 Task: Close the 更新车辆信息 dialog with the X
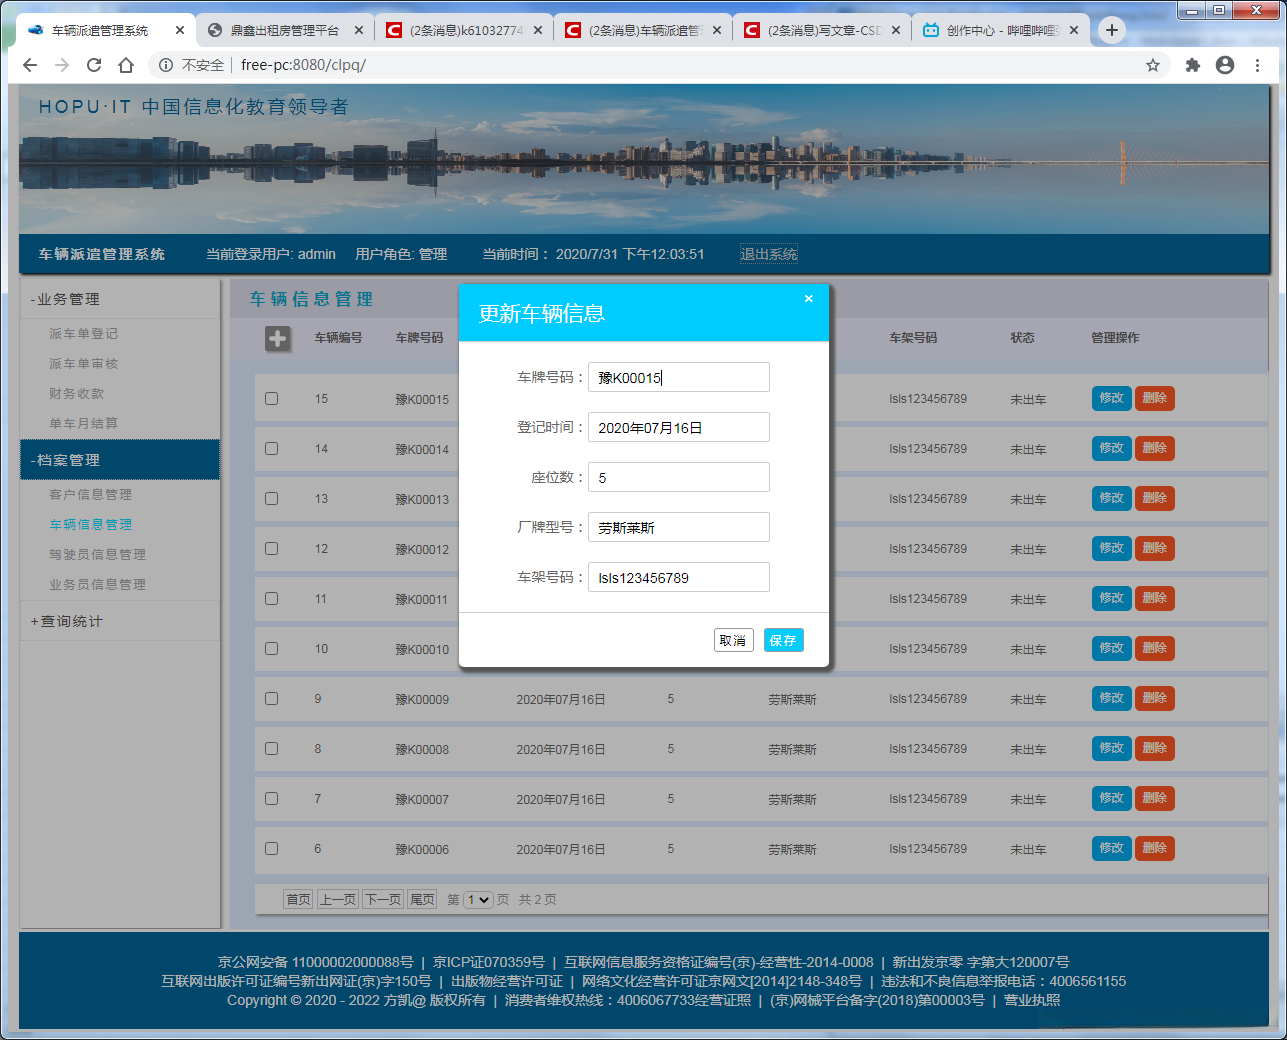809,299
